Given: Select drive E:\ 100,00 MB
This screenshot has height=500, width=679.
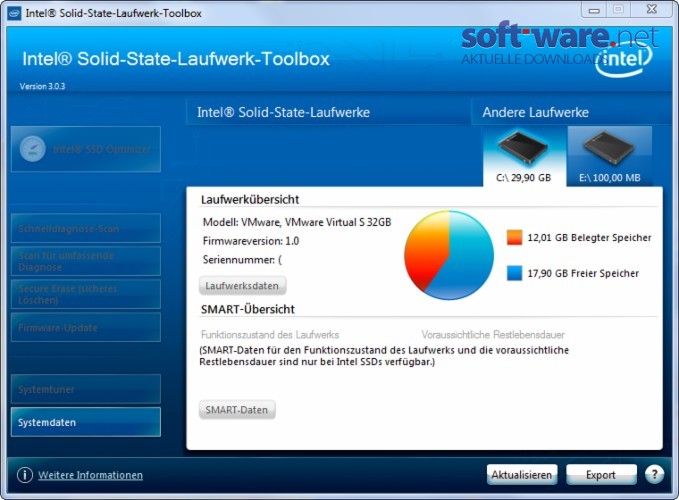Looking at the screenshot, I should [610, 157].
